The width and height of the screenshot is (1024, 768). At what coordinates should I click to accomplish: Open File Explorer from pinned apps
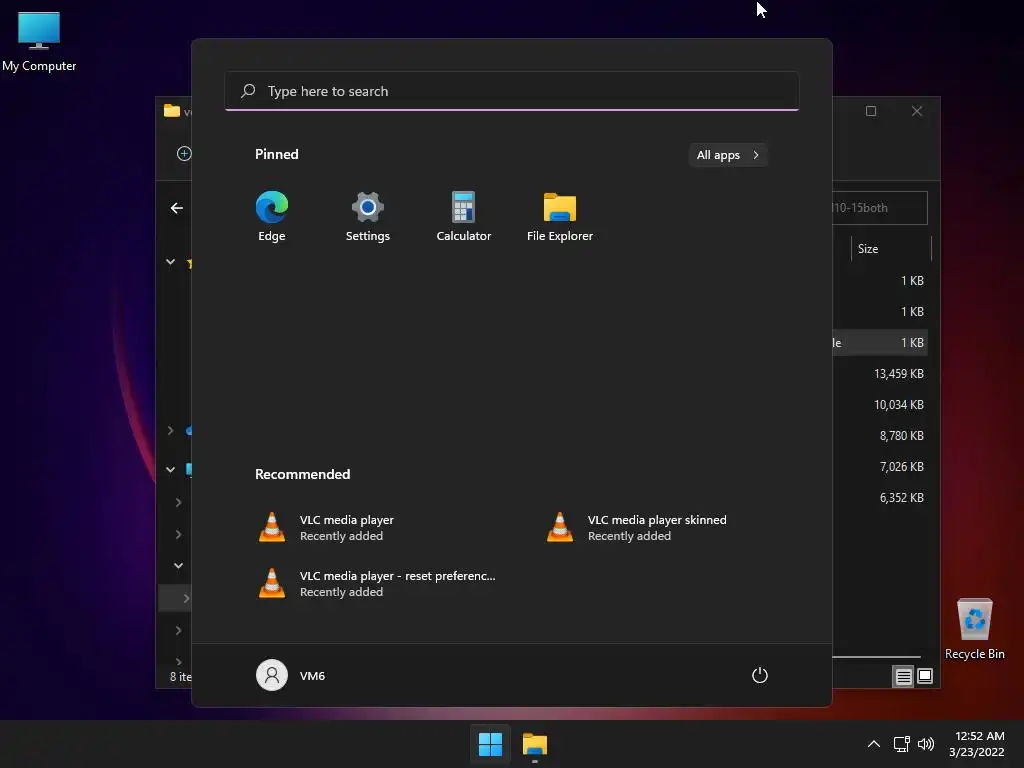[x=560, y=217]
